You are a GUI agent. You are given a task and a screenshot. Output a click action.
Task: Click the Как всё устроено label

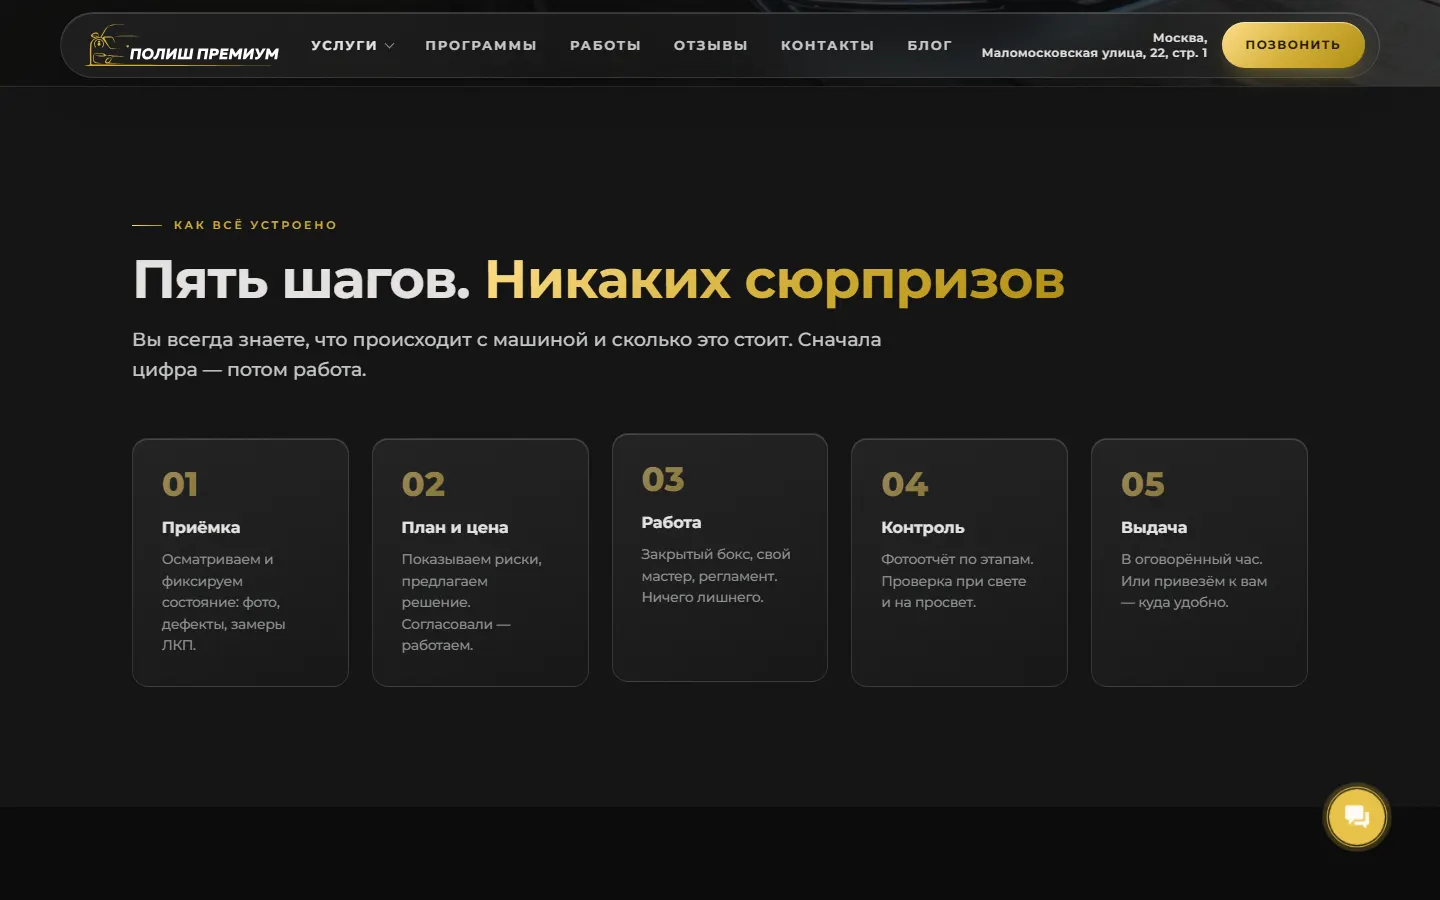(x=255, y=225)
